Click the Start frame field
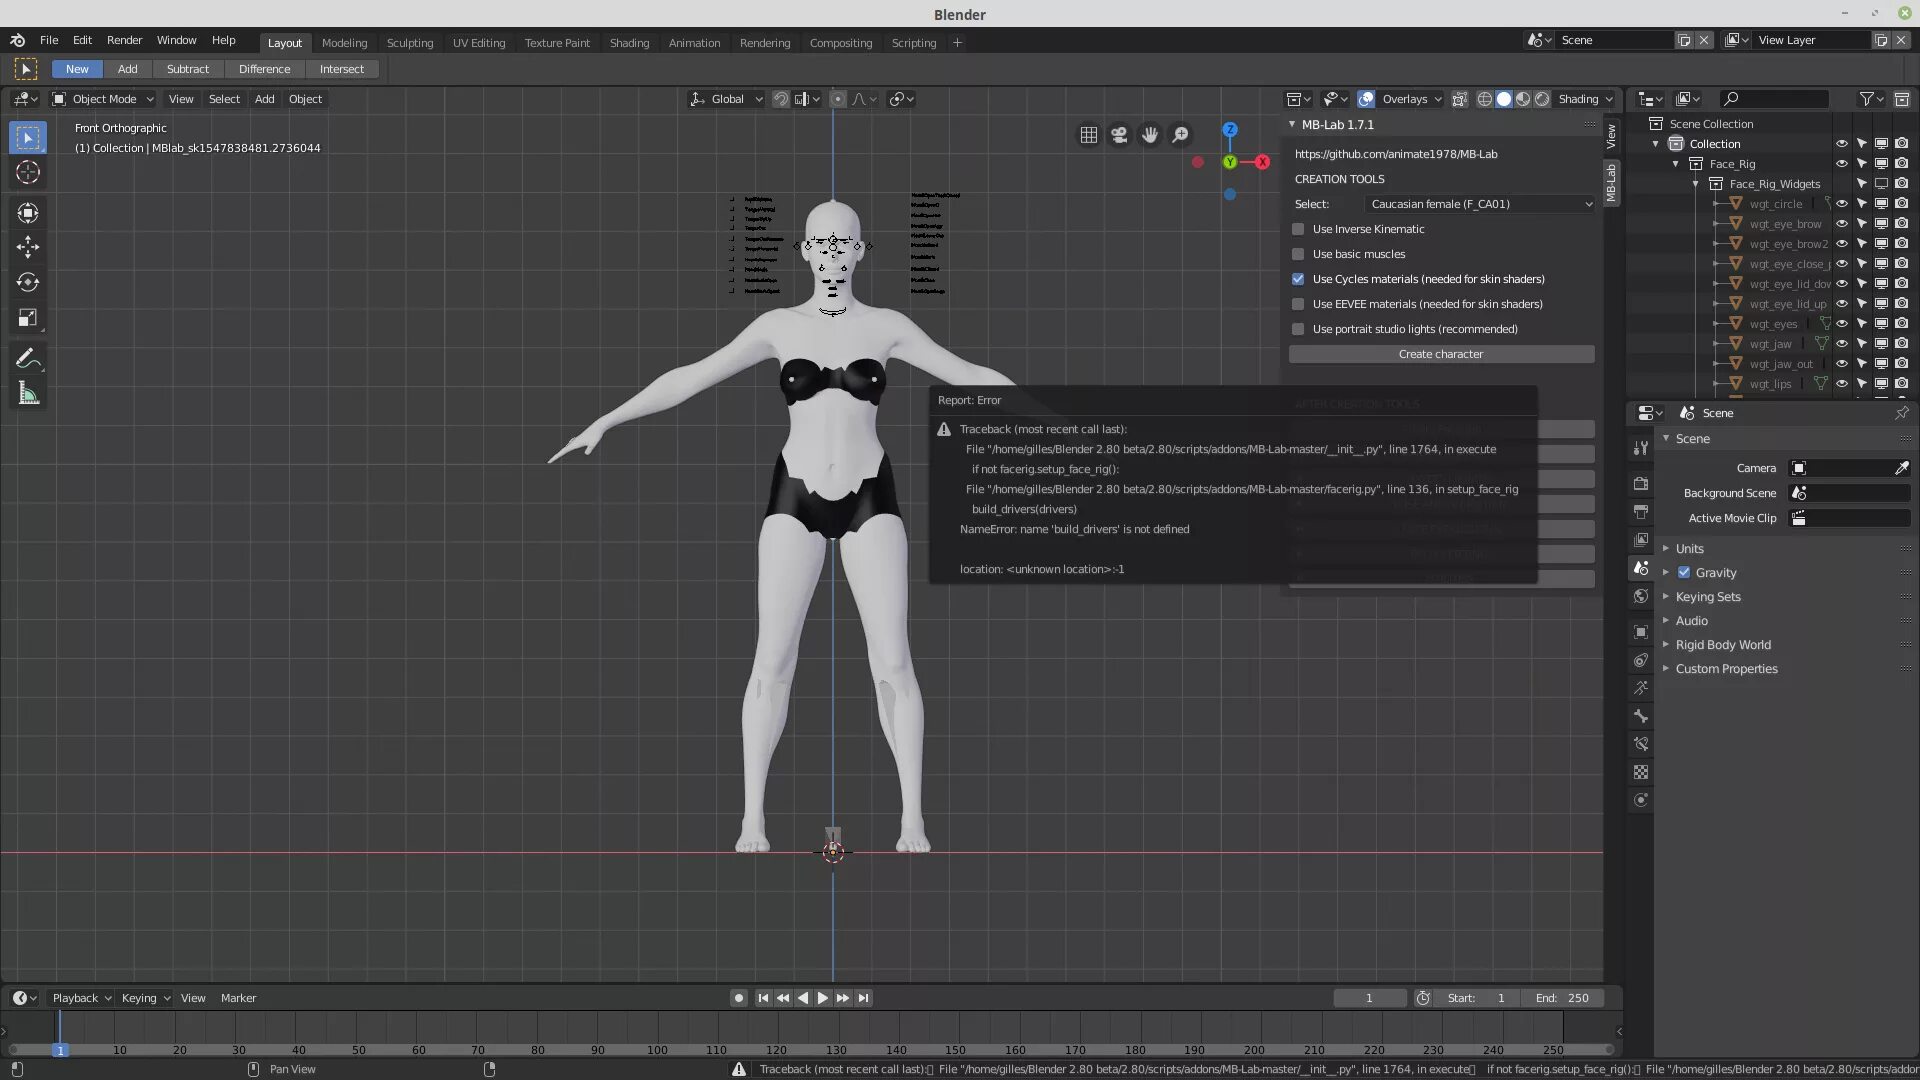The height and width of the screenshot is (1080, 1920). (1477, 998)
